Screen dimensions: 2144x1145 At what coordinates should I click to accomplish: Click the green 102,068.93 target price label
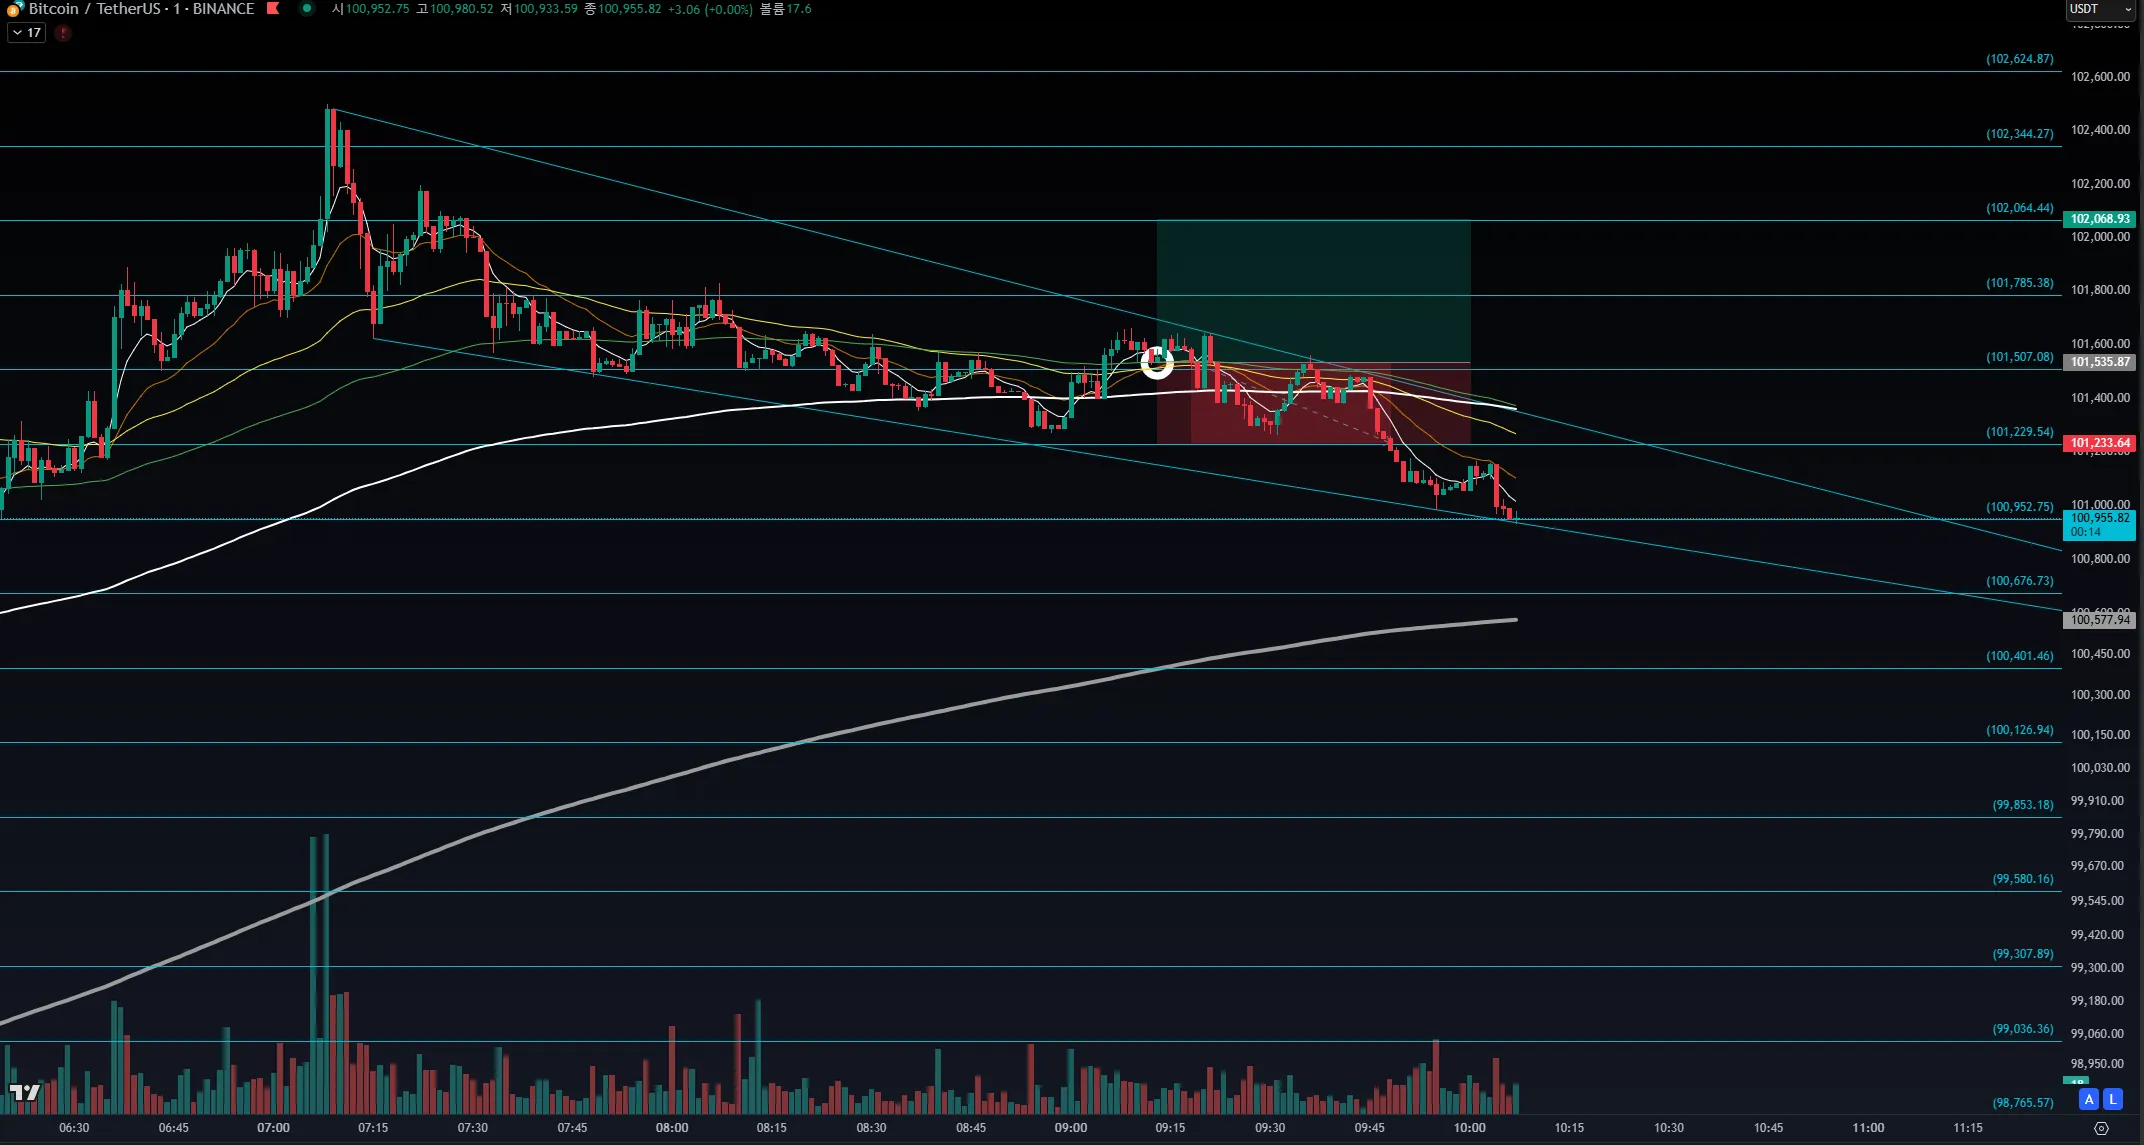tap(2099, 219)
